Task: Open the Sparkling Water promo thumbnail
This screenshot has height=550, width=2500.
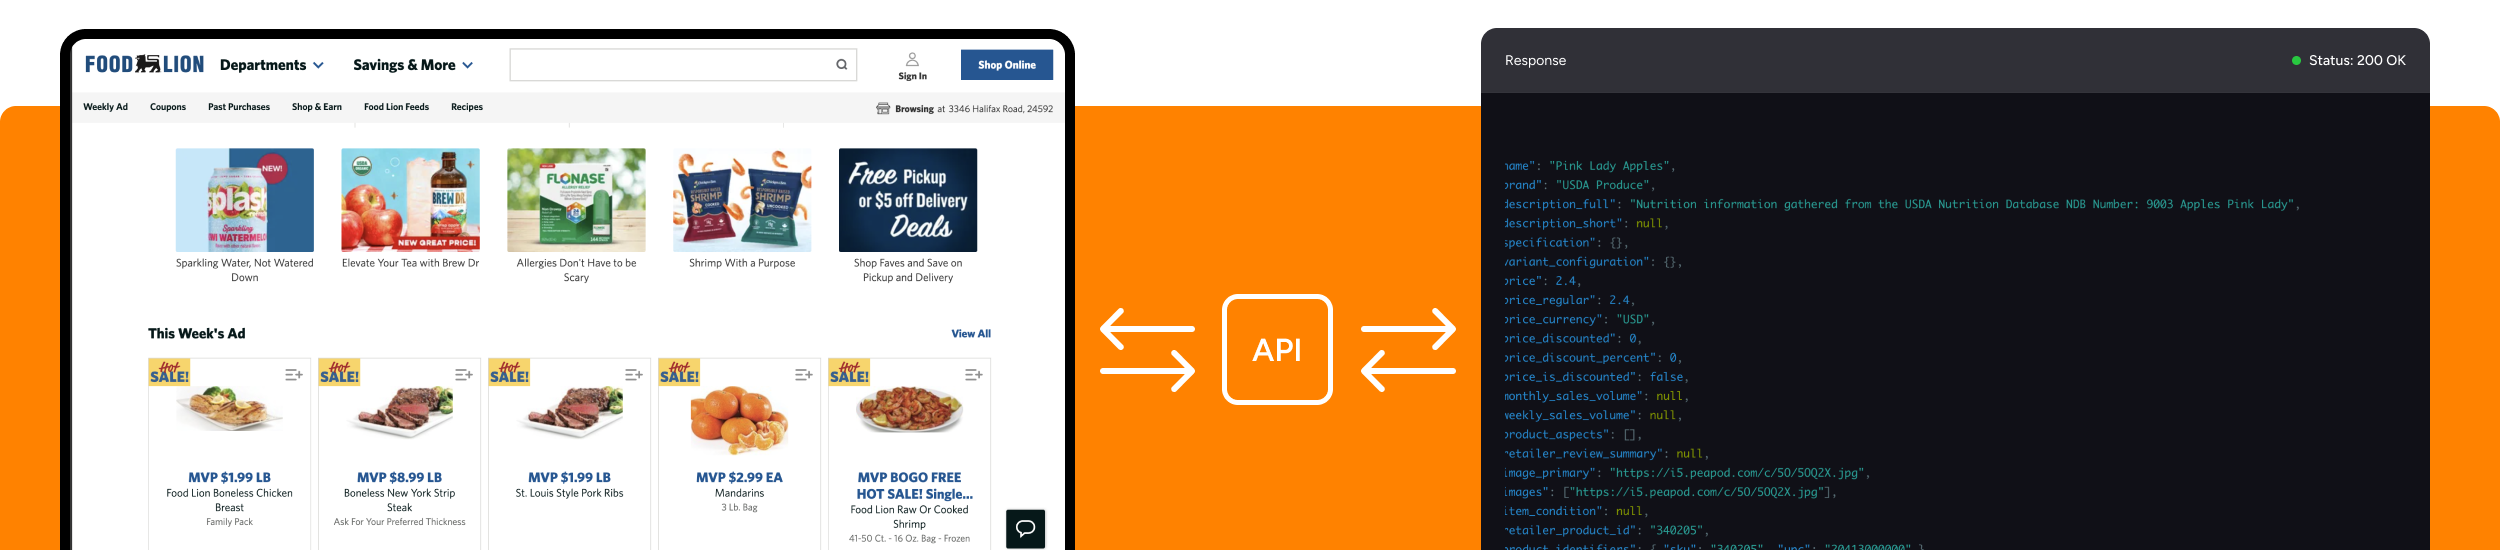Action: coord(245,200)
